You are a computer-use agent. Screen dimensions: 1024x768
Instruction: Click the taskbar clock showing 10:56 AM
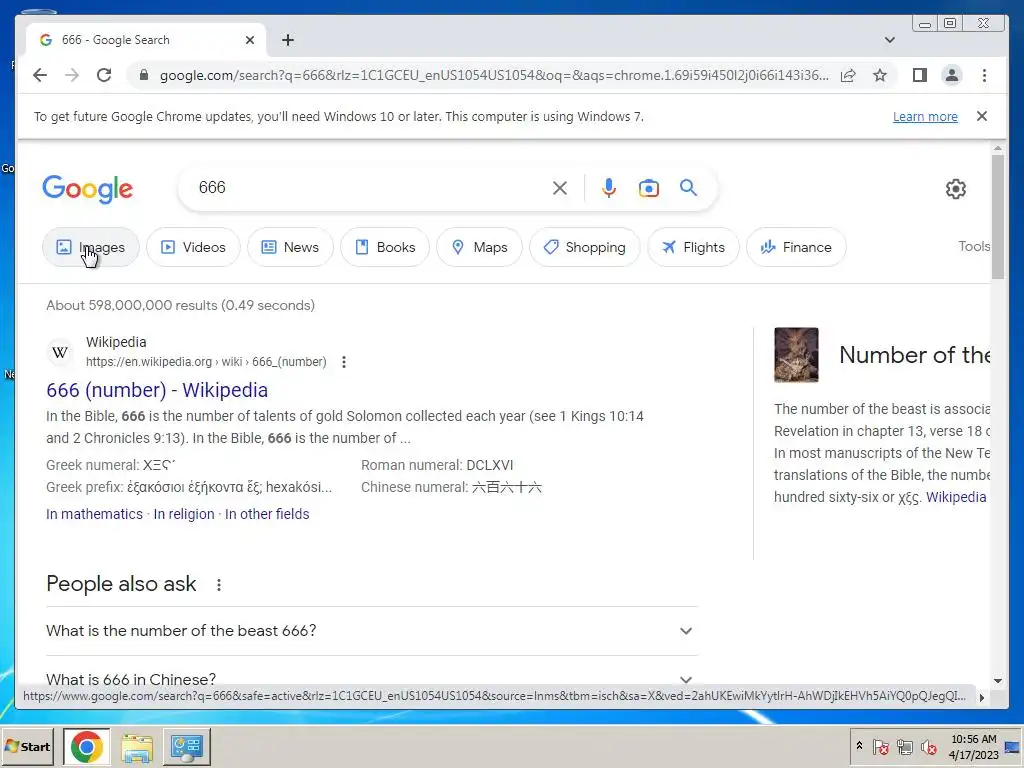(x=973, y=746)
